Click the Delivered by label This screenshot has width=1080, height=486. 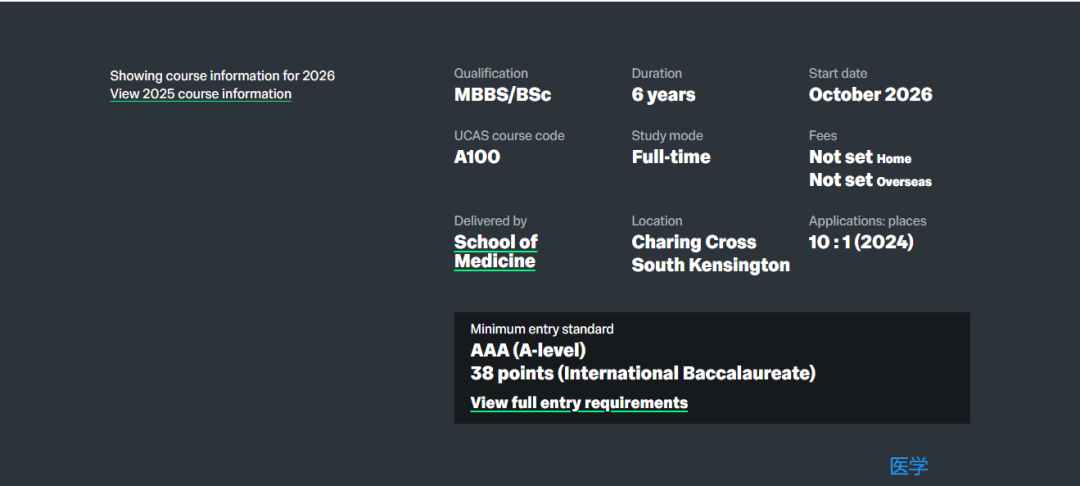click(x=490, y=221)
